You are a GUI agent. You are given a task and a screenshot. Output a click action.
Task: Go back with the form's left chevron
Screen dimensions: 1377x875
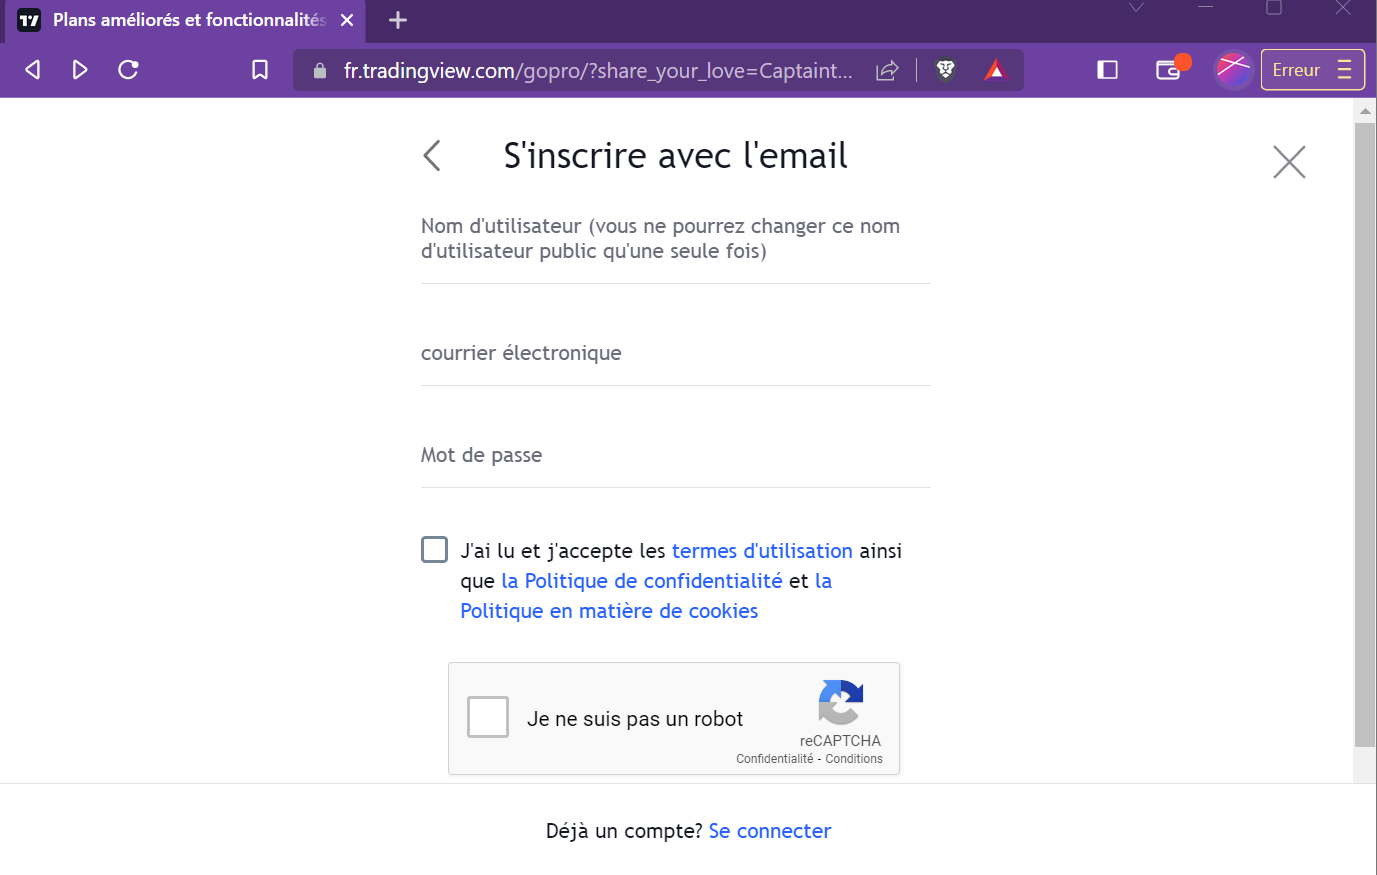pos(432,156)
